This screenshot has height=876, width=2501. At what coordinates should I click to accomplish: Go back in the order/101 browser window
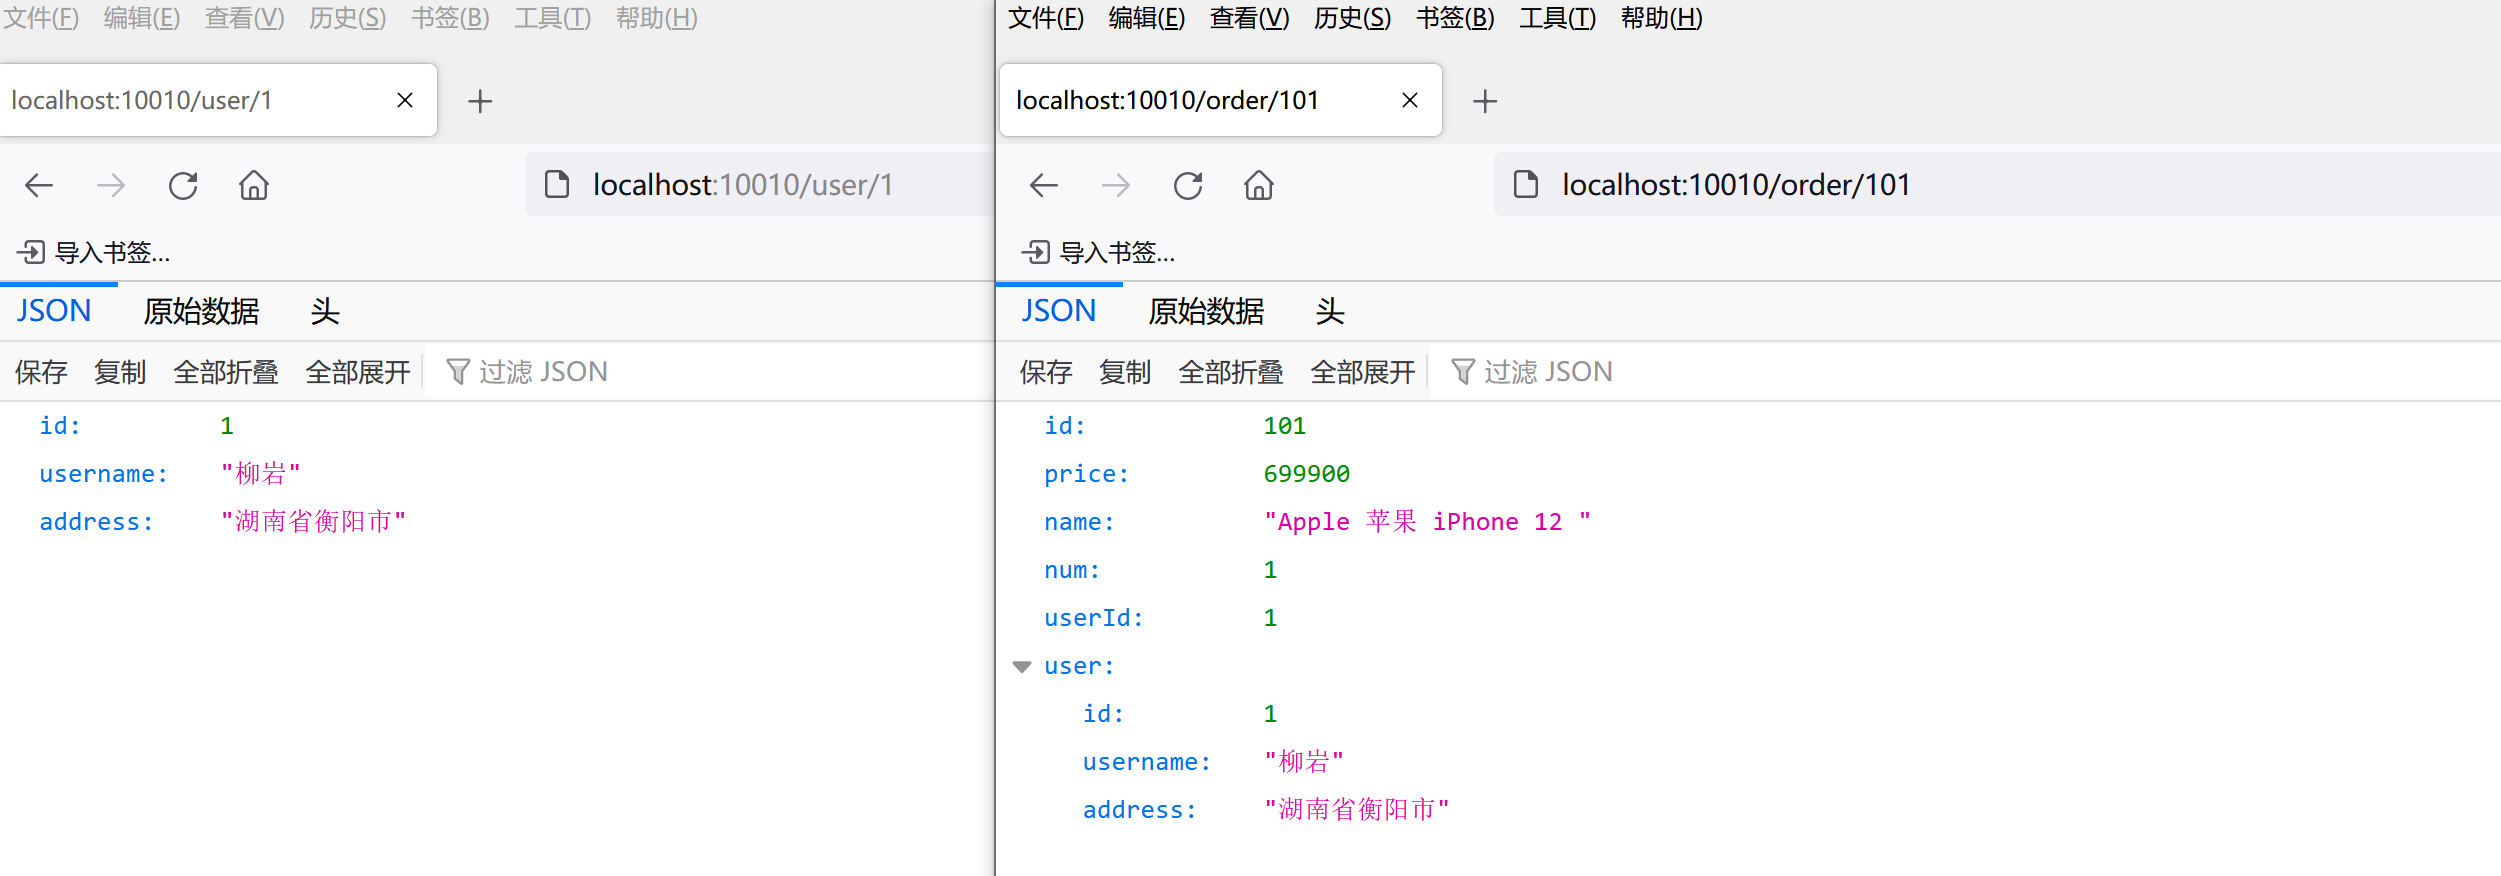click(x=1044, y=185)
